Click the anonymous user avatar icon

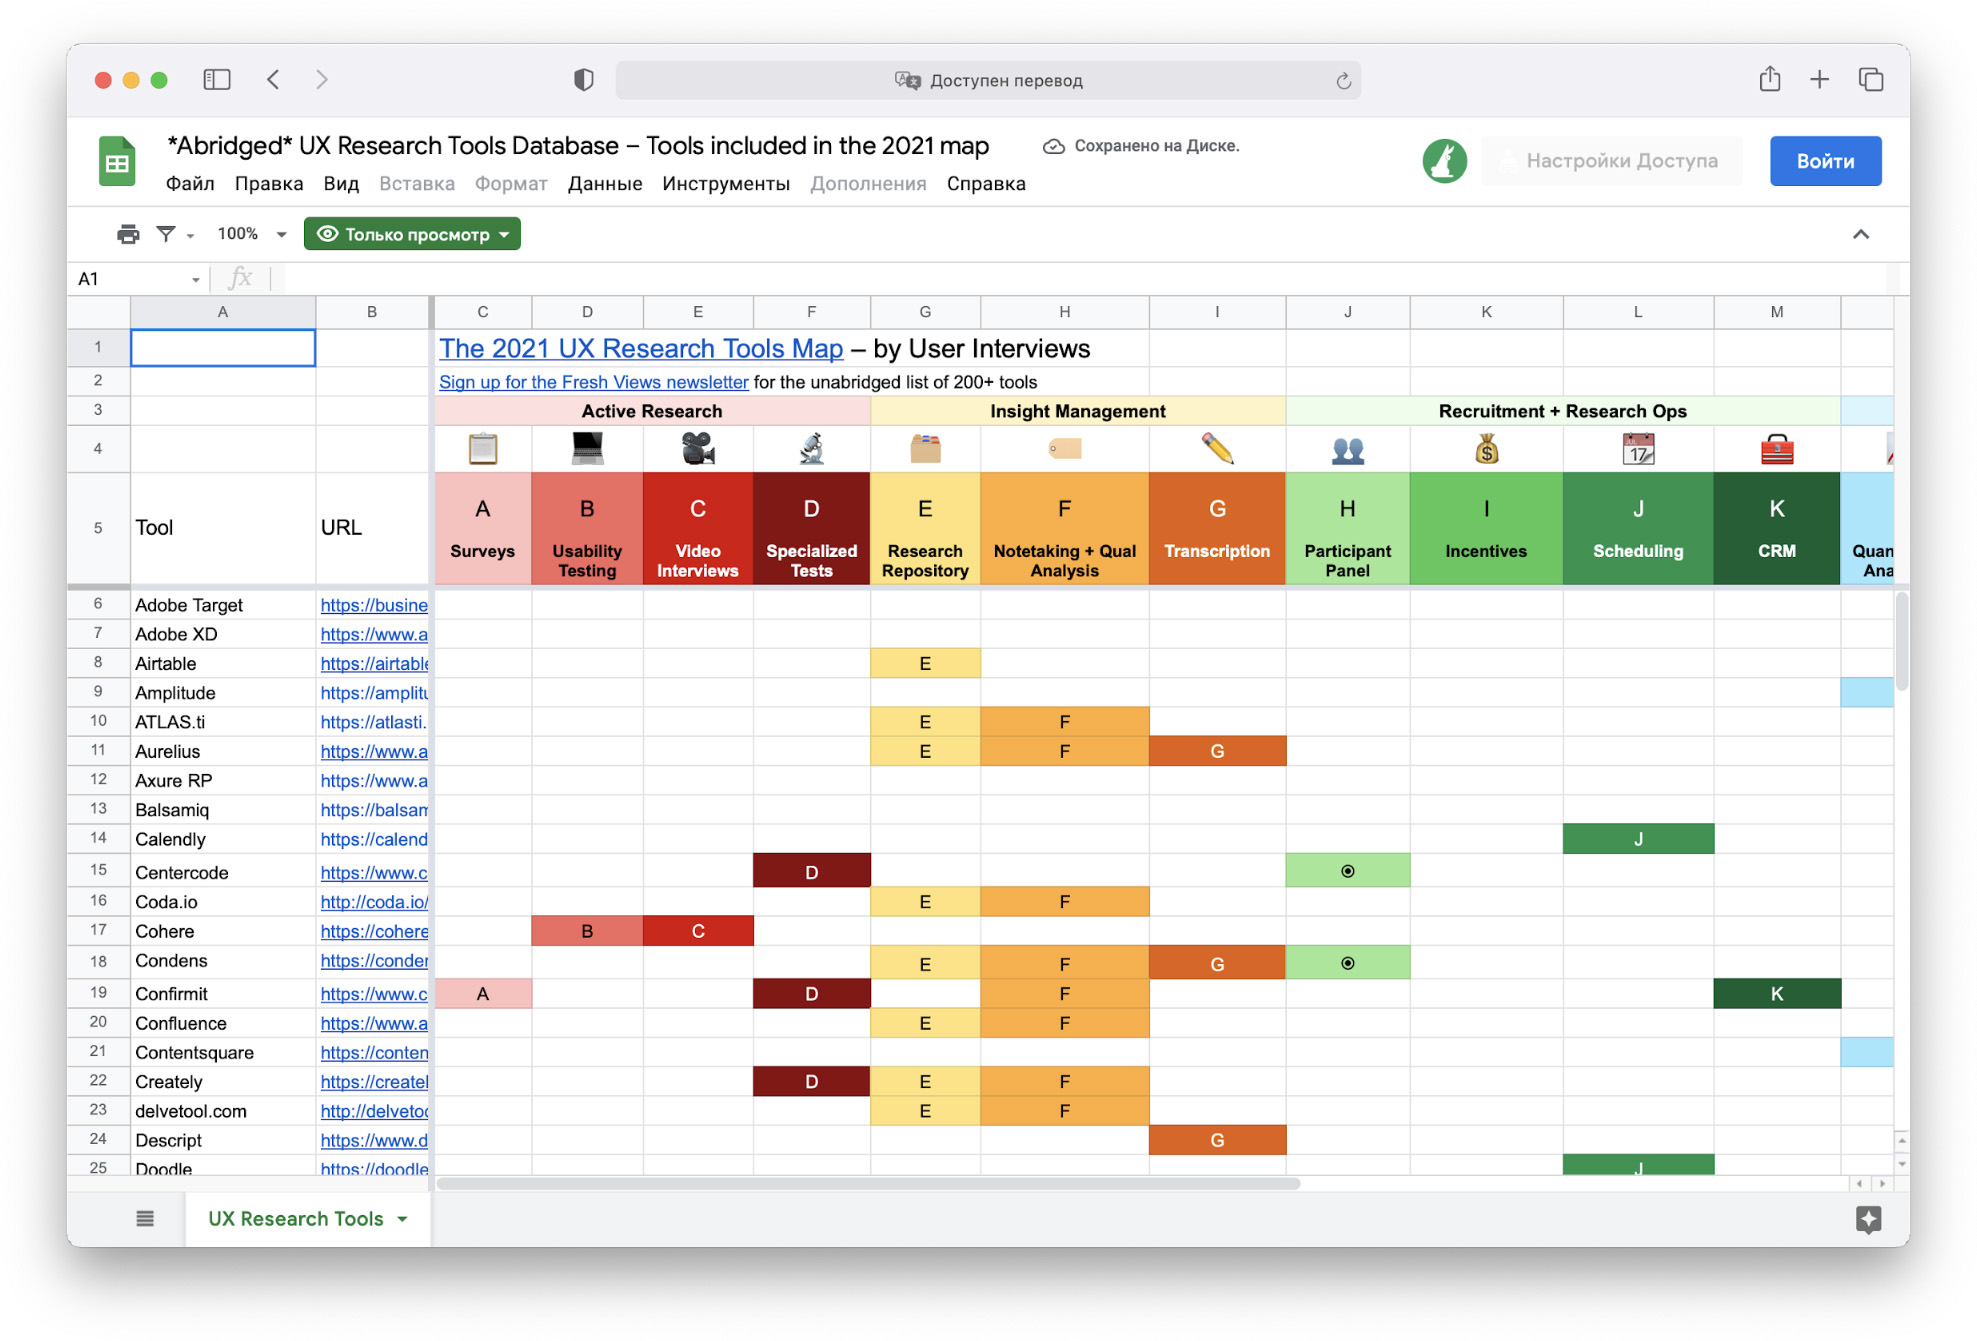point(1444,161)
